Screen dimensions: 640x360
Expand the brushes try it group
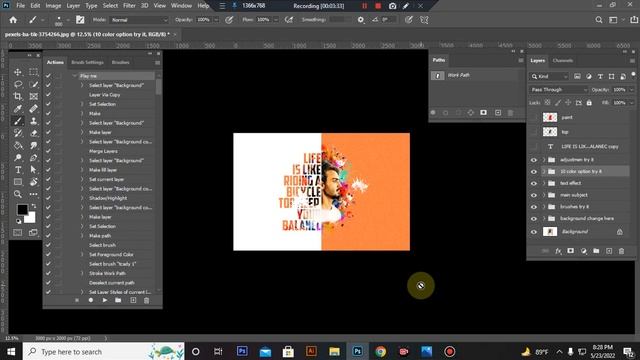544,207
